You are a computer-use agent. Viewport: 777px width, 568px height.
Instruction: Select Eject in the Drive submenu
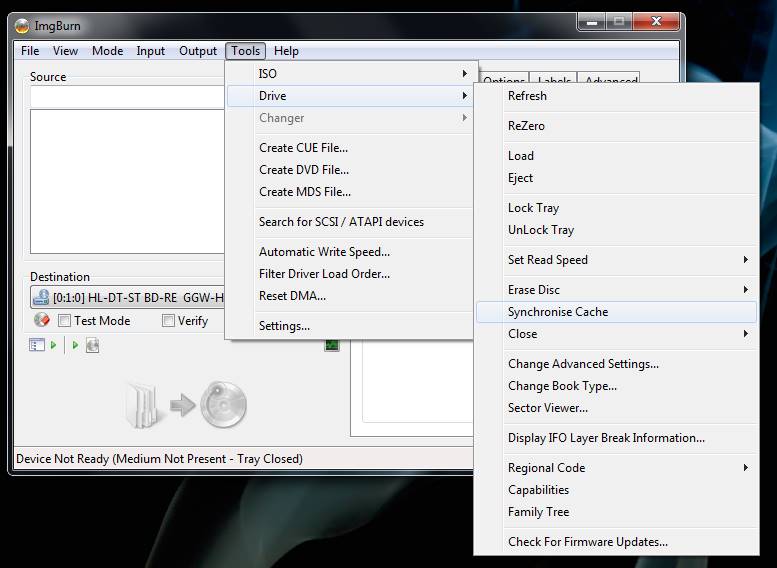coord(616,178)
